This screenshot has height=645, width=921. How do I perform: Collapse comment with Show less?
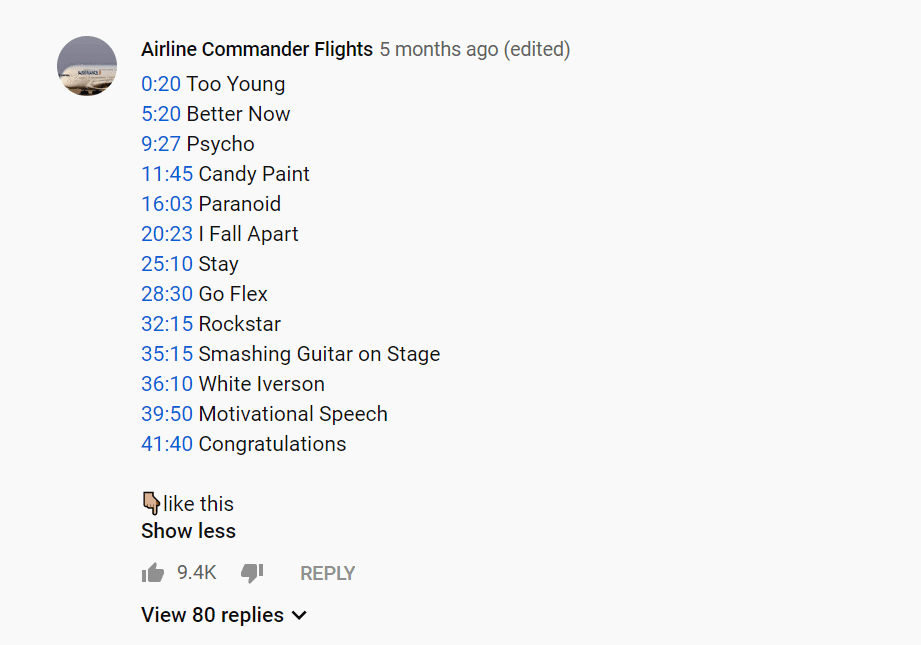pyautogui.click(x=188, y=531)
